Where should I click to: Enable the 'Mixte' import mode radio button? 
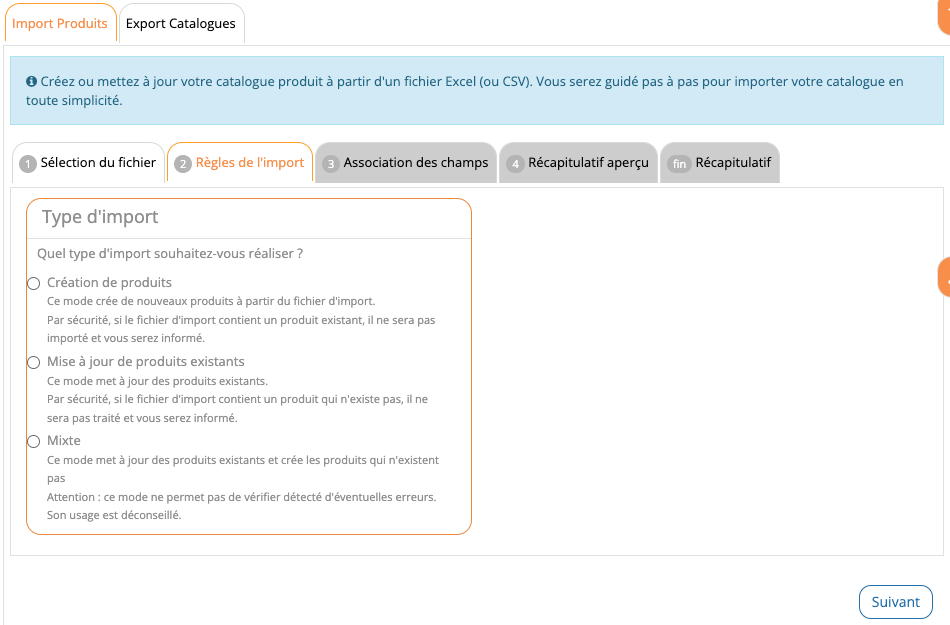coord(33,442)
